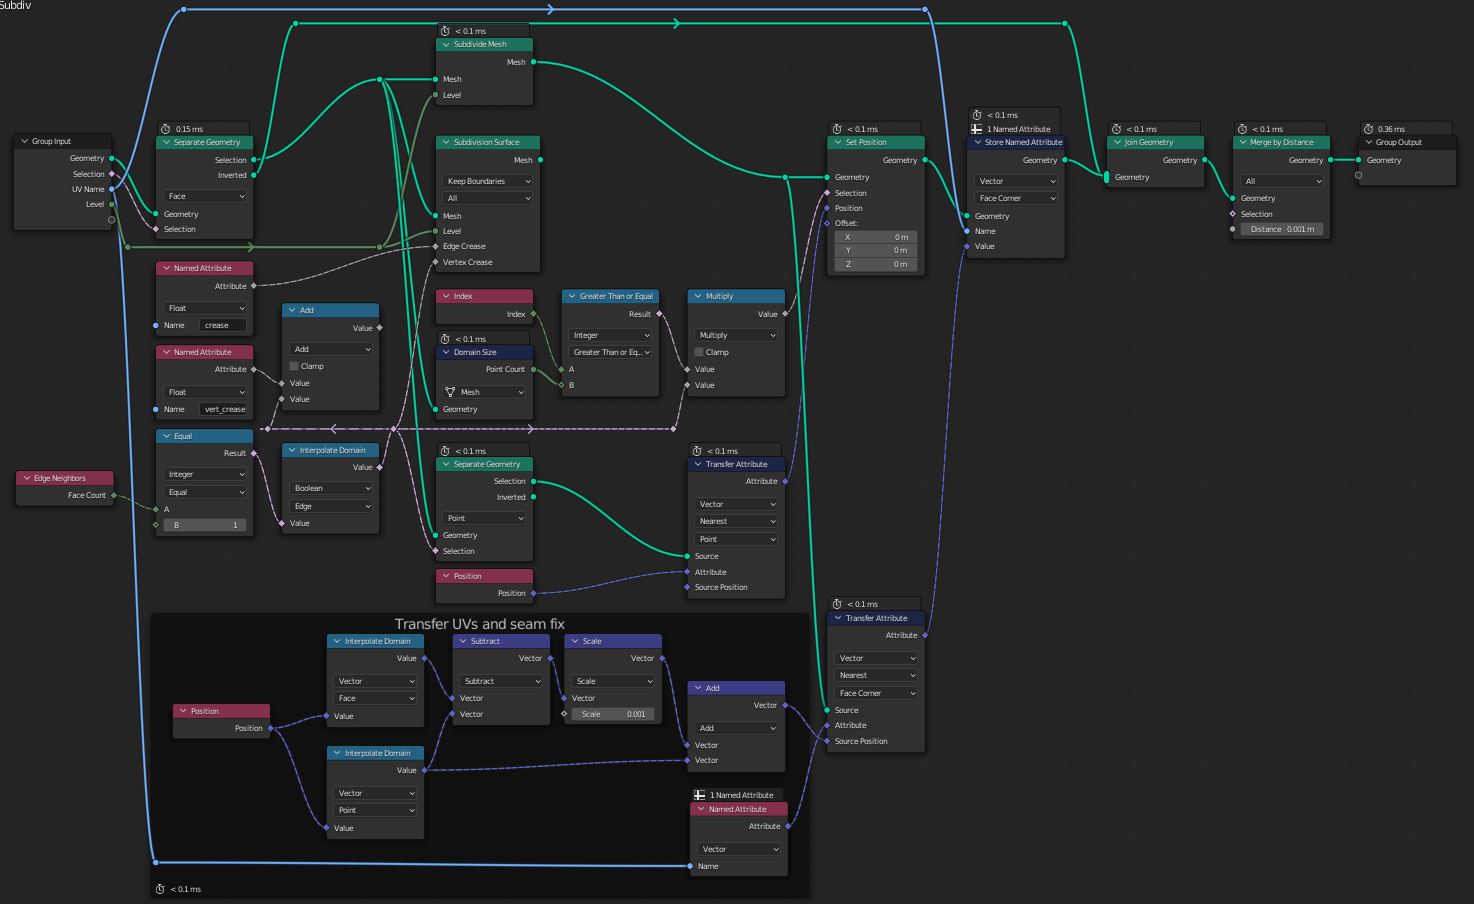Click the UV Name output socket on Group Input

click(112, 189)
